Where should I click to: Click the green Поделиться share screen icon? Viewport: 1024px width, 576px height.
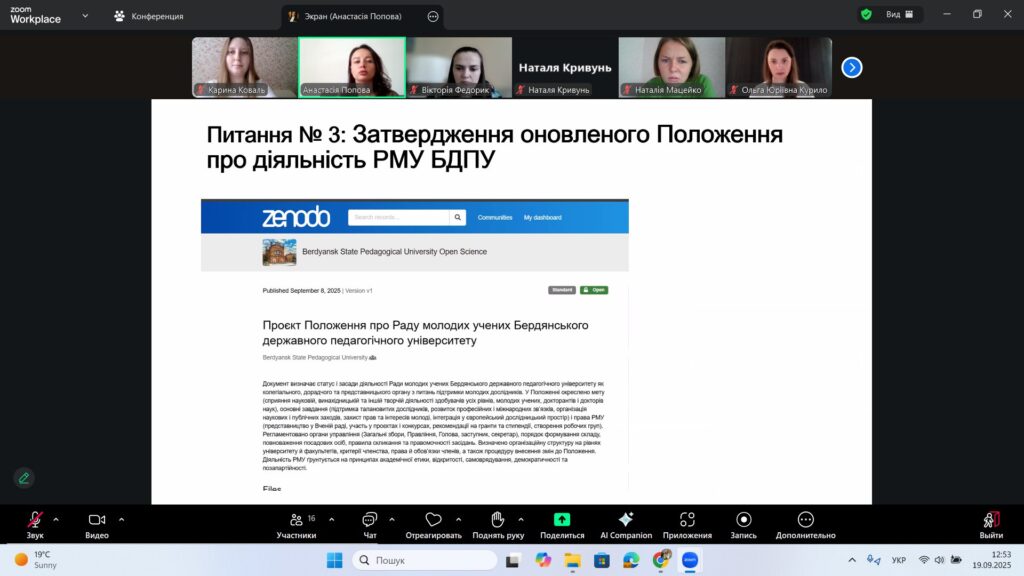click(x=562, y=521)
